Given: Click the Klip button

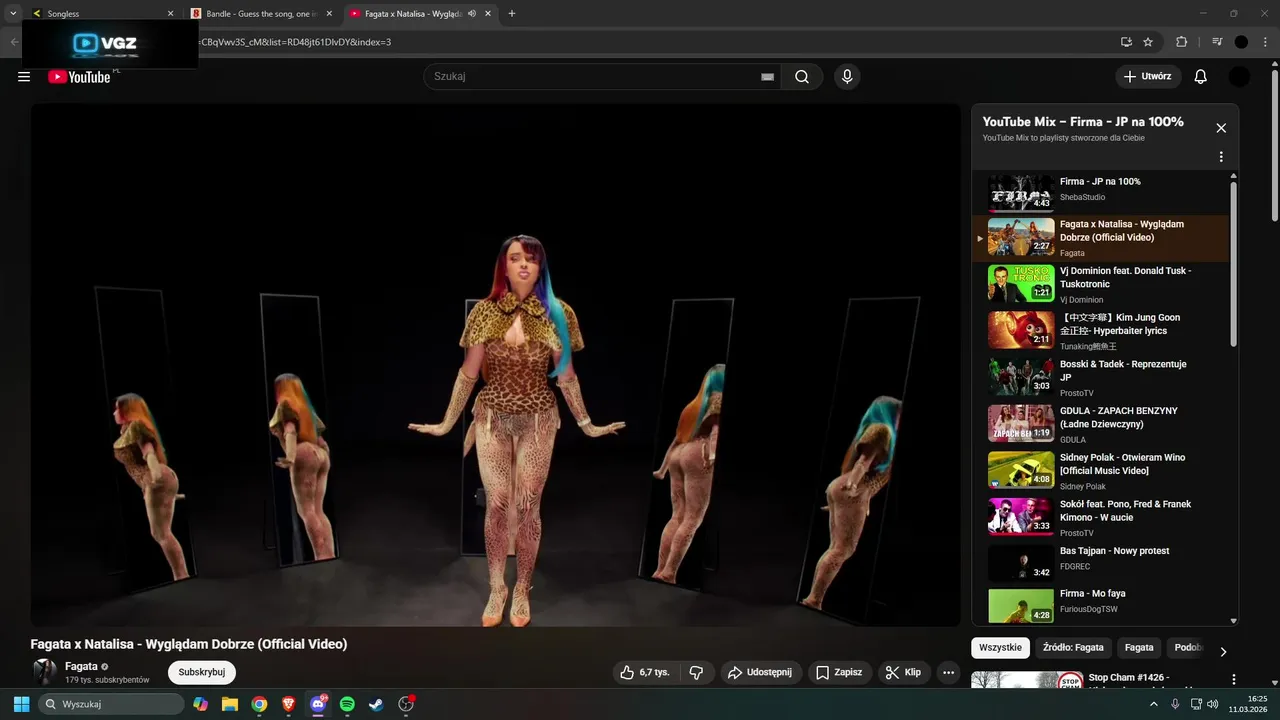Looking at the screenshot, I should (904, 672).
